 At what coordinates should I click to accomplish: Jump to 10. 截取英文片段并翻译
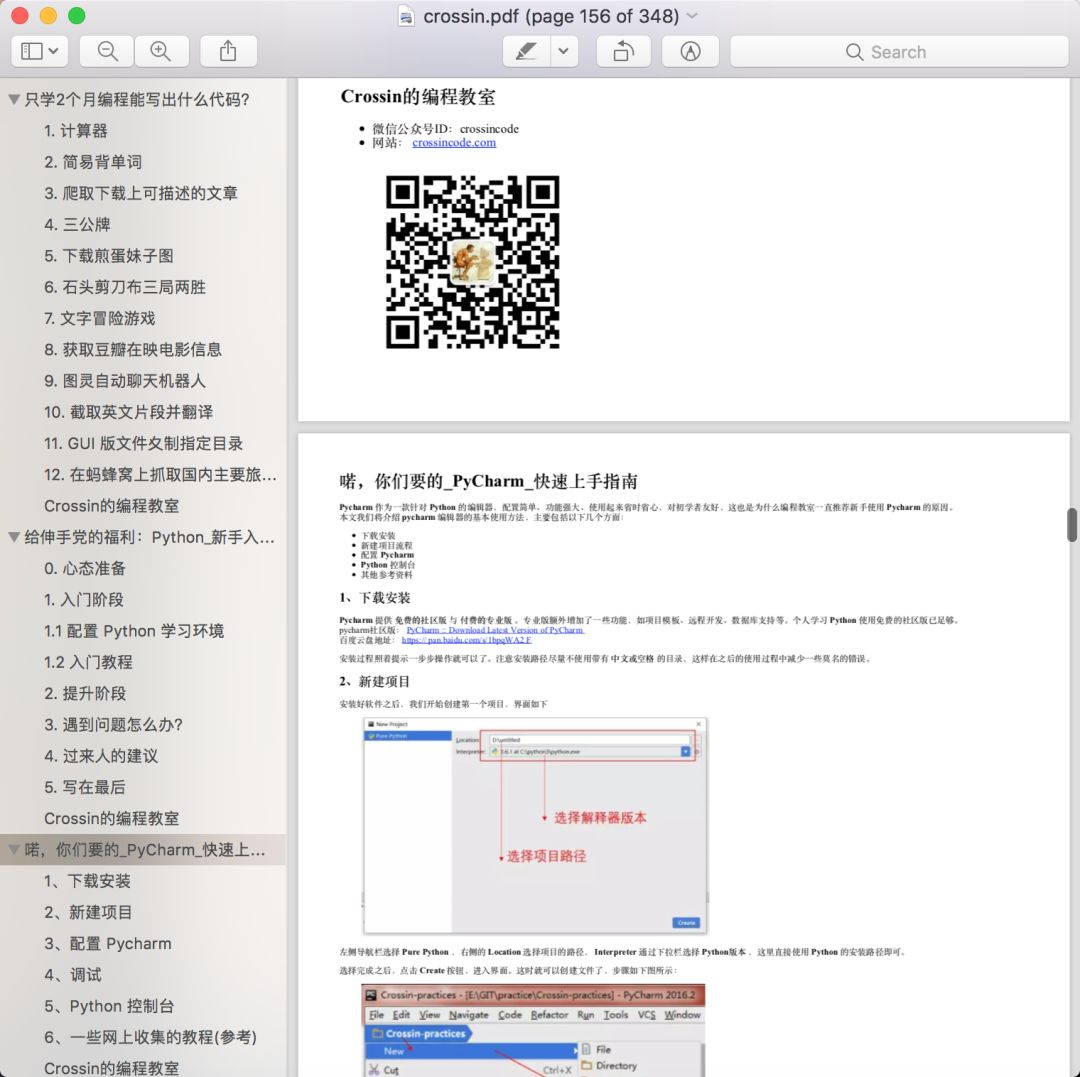pos(129,412)
